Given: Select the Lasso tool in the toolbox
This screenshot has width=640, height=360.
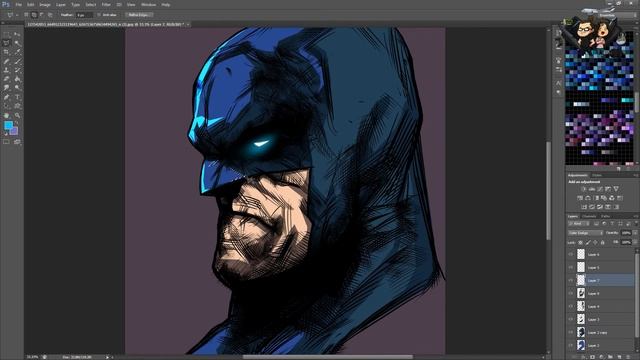Looking at the screenshot, I should (6, 43).
